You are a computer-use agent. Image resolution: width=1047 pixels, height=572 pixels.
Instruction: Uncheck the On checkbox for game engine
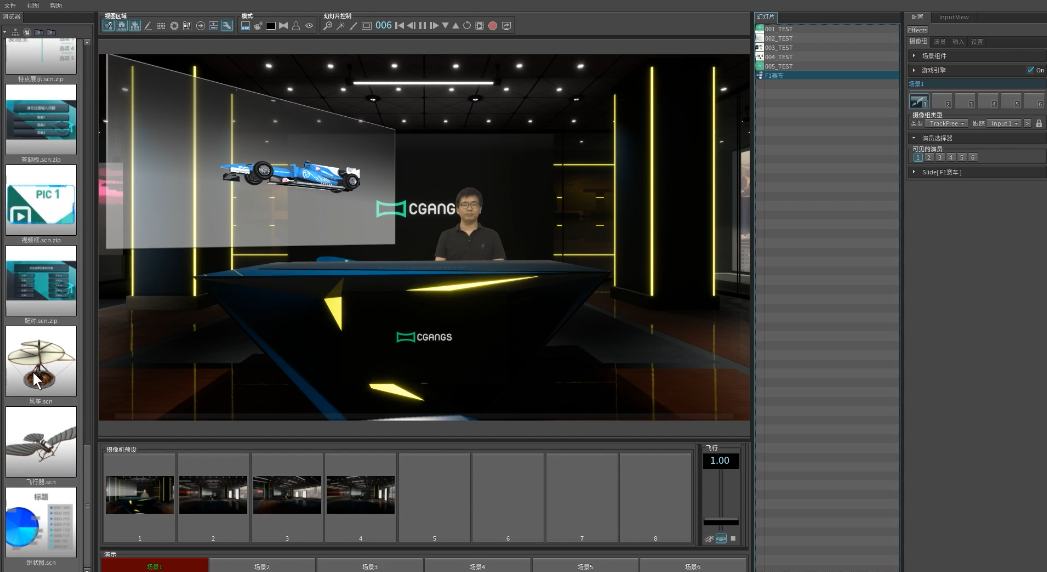pos(1031,70)
